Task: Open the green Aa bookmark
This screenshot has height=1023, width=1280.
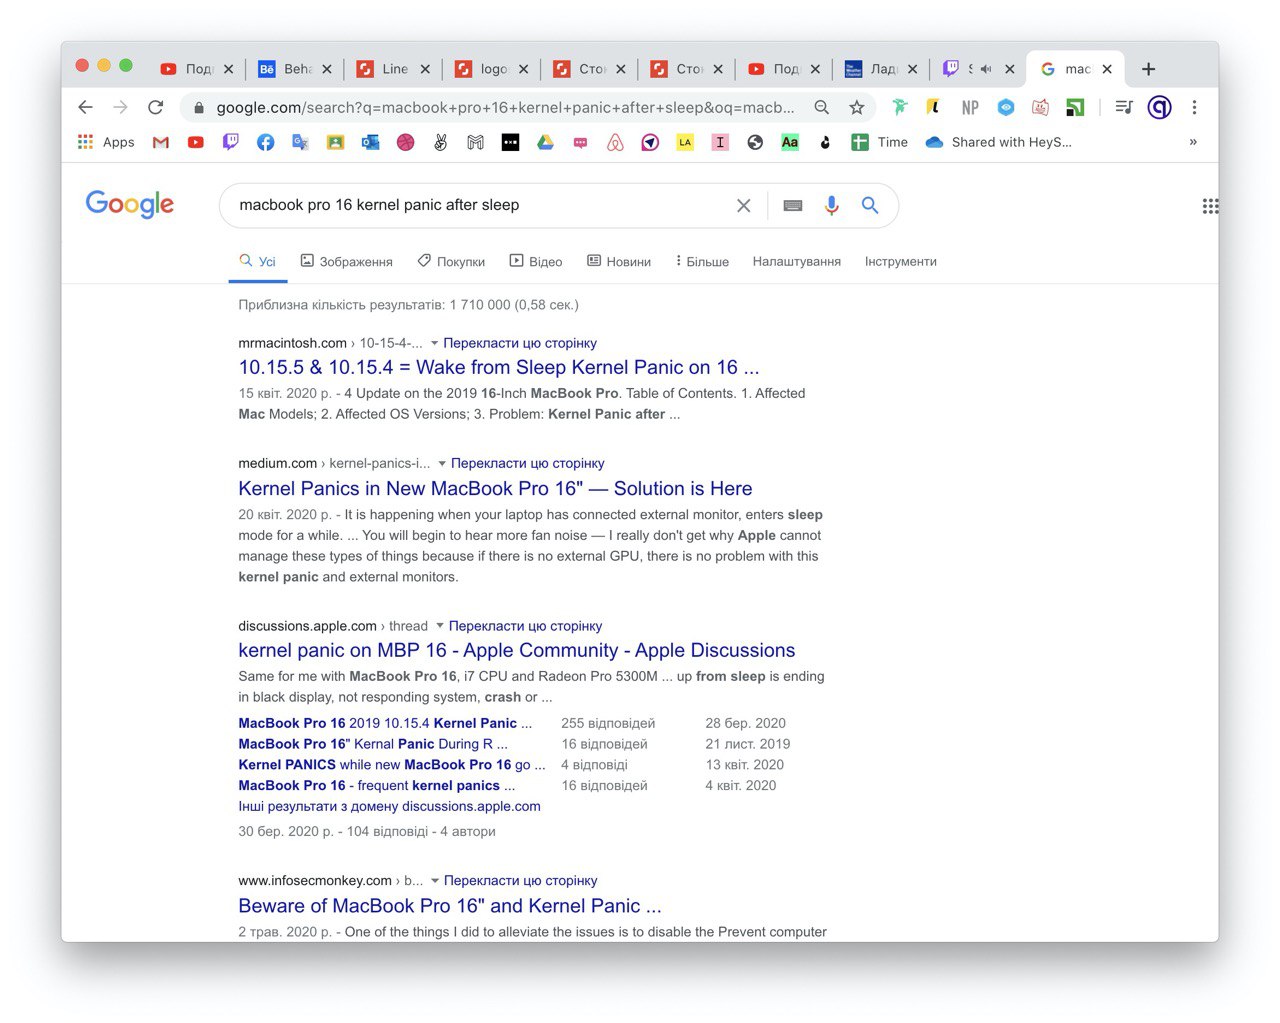Action: pos(790,142)
